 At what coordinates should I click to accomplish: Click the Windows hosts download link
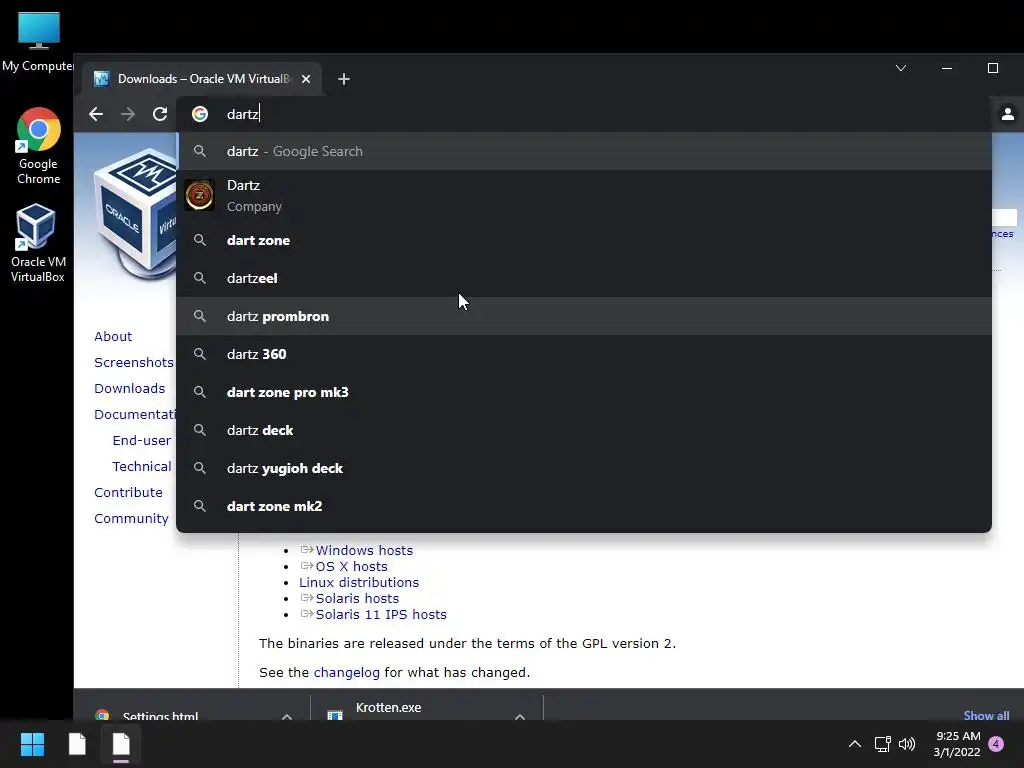[x=364, y=551]
